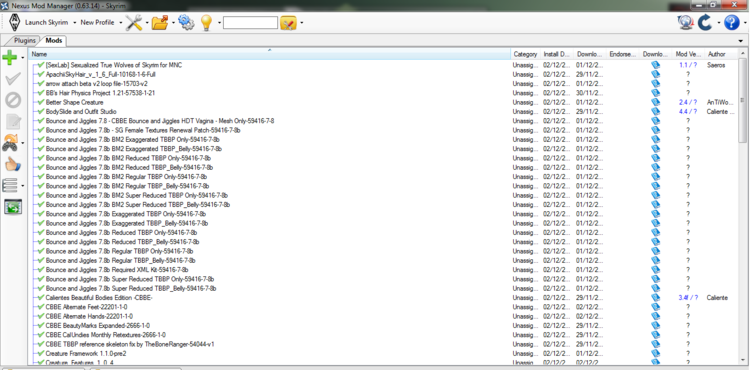The image size is (750, 370).
Task: Toggle checkmark for BodySlide and Outfit Studio
Action: 41,111
